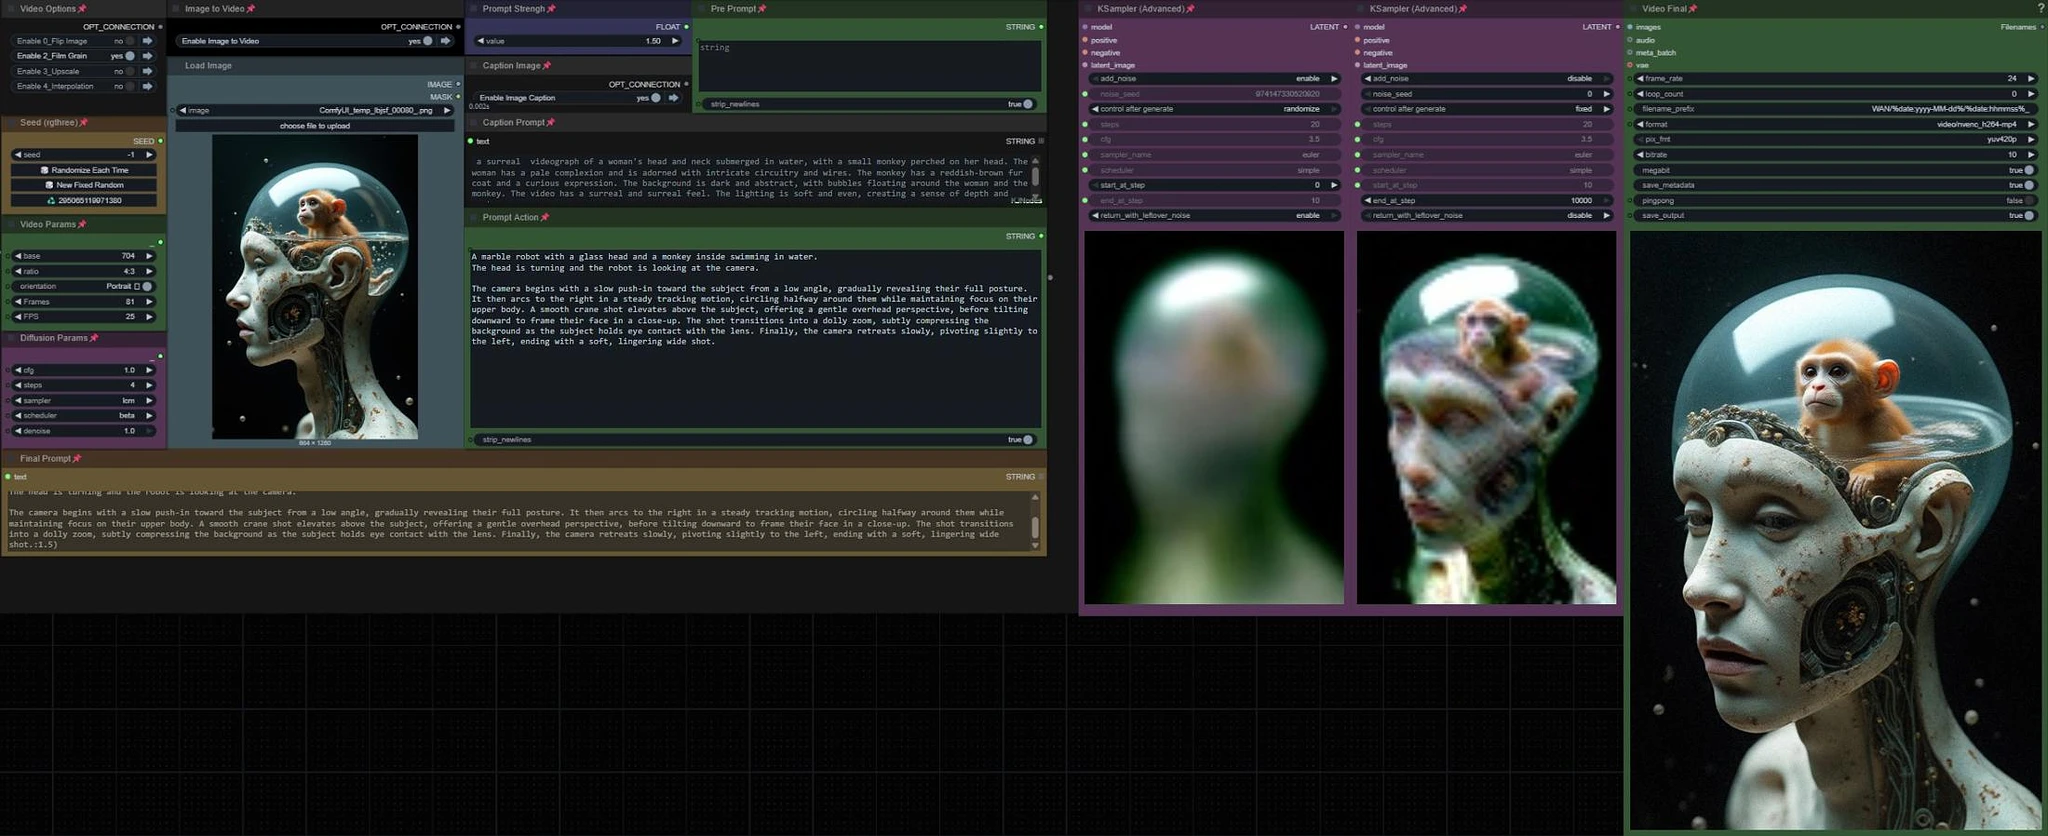Click the Enable Image to Video arrow icon
The image size is (2048, 836).
coord(445,41)
